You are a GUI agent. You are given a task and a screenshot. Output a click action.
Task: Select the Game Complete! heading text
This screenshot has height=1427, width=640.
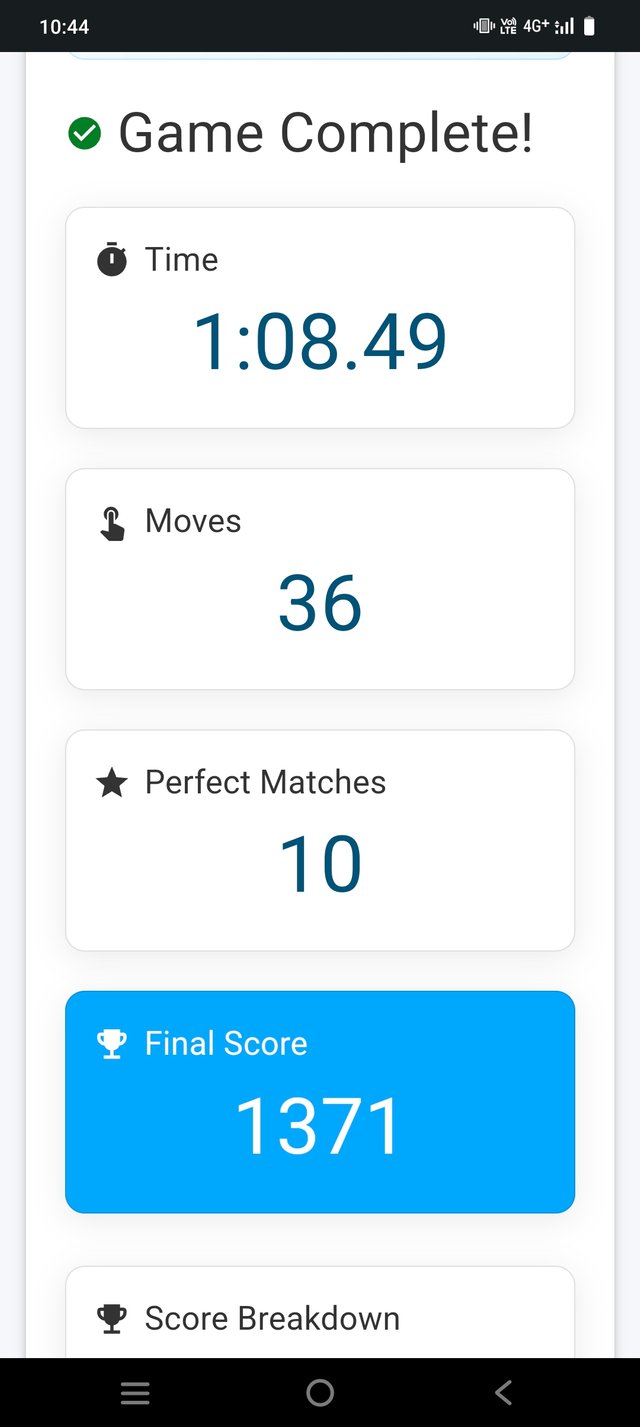point(326,133)
